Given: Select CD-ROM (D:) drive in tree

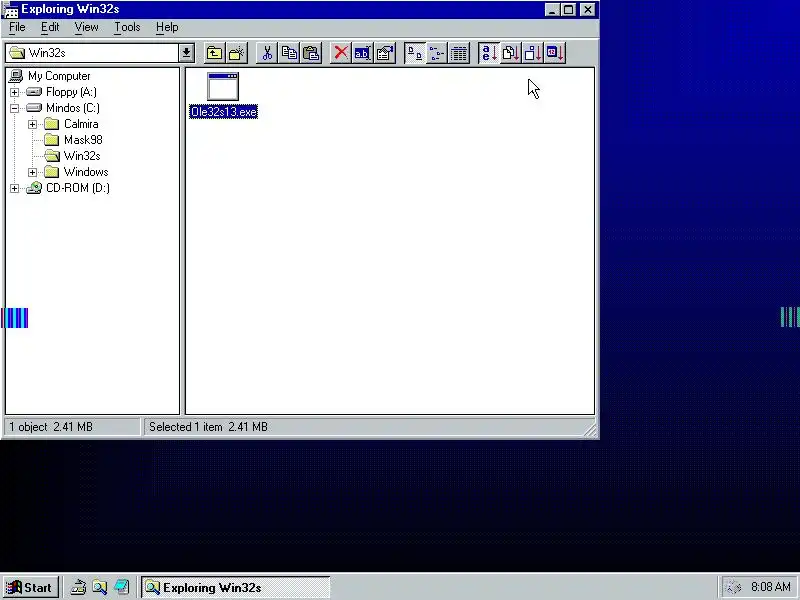Looking at the screenshot, I should point(78,188).
